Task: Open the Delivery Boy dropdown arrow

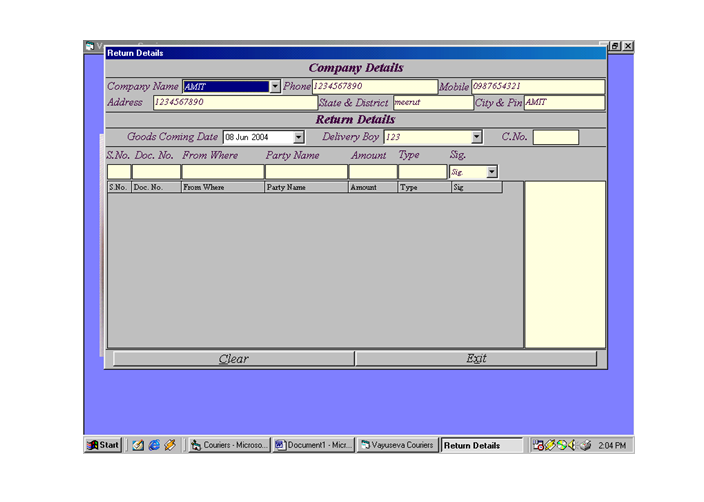Action: (x=476, y=137)
